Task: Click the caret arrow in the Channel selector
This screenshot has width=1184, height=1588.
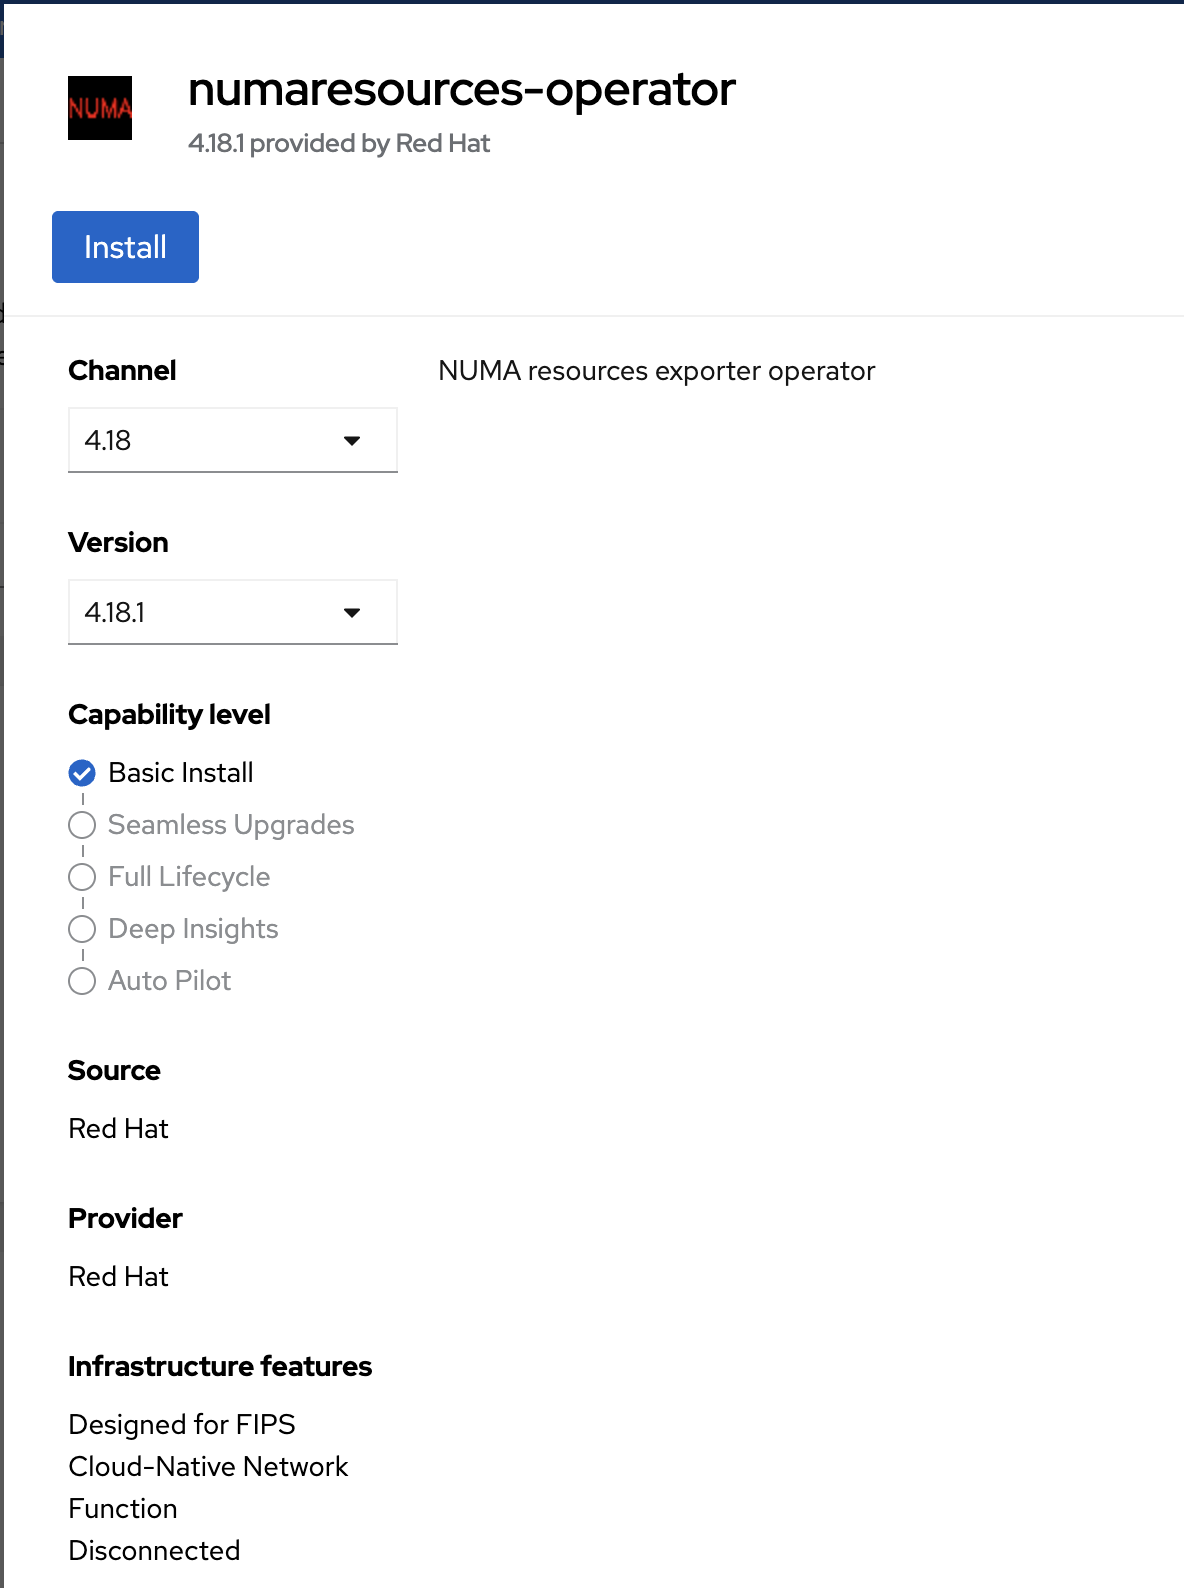Action: (352, 441)
